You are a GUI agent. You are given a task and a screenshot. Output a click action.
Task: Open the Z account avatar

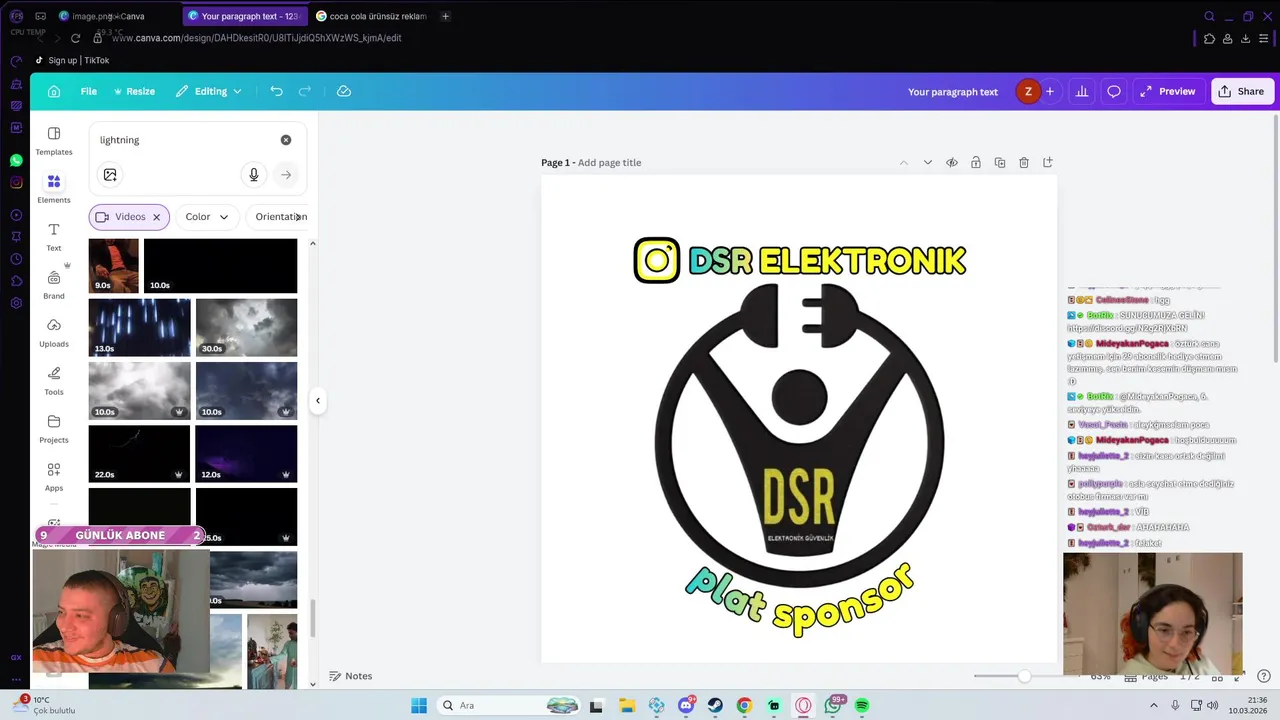click(x=1028, y=91)
